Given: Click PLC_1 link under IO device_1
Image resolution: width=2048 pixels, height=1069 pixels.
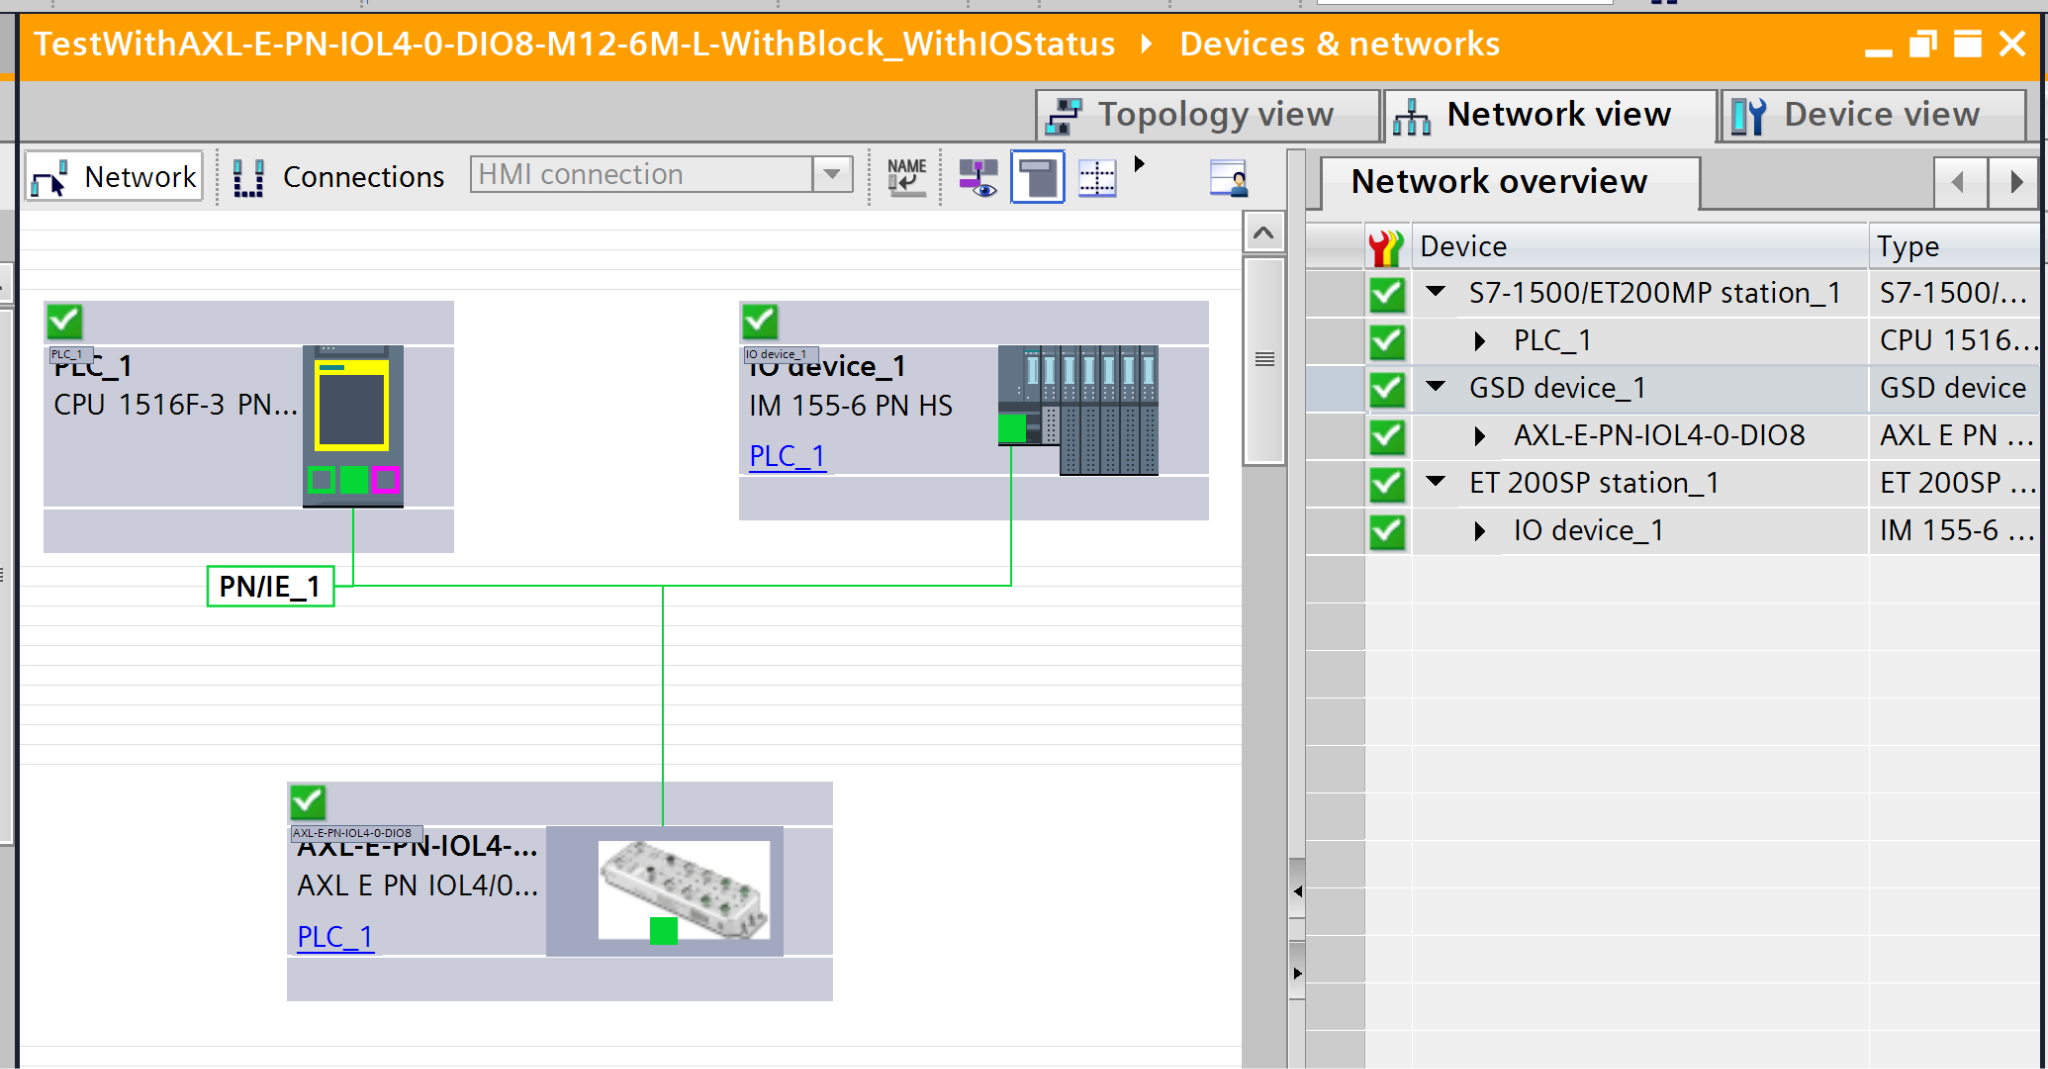Looking at the screenshot, I should click(x=787, y=456).
